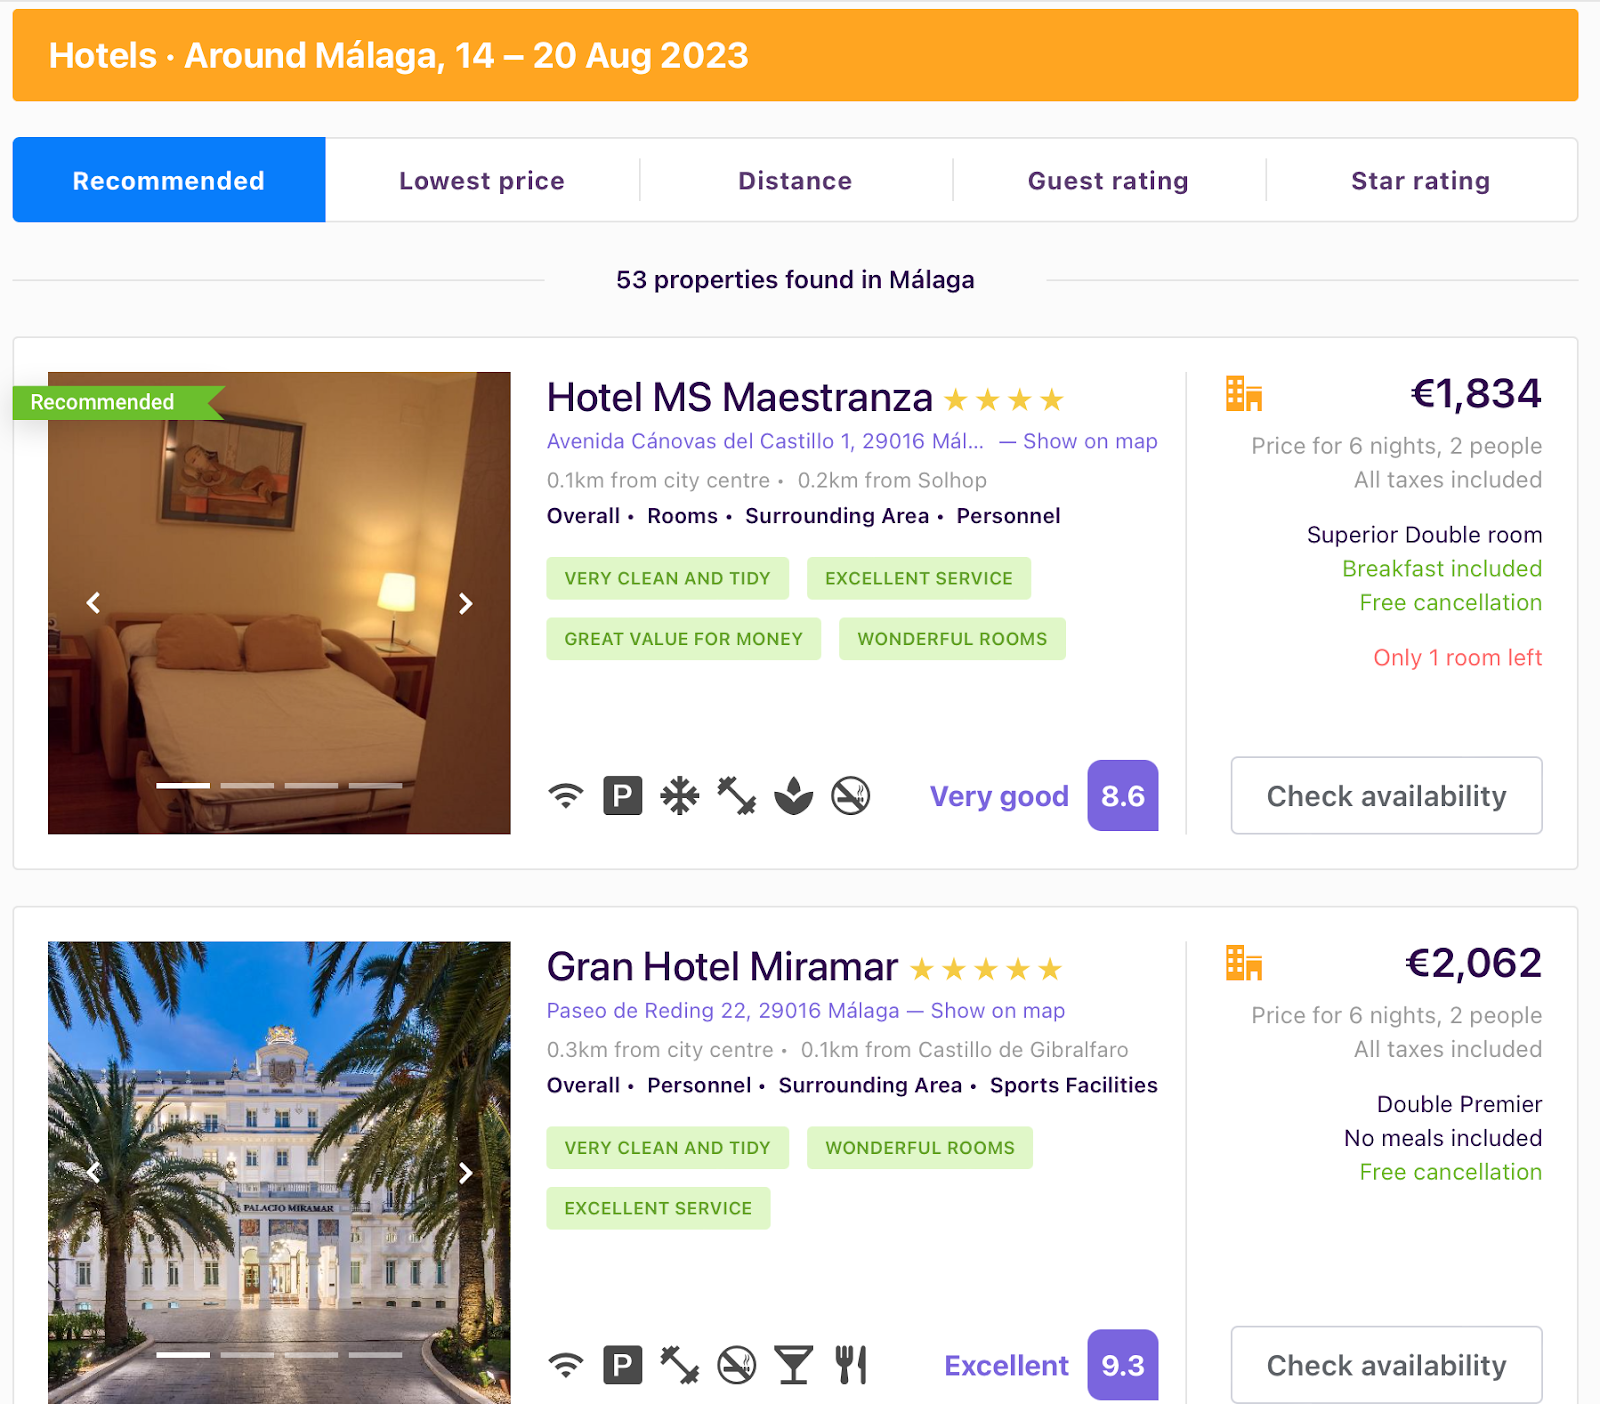Show previous photo of Hotel MS Maestranza
Image resolution: width=1600 pixels, height=1404 pixels.
(x=93, y=603)
